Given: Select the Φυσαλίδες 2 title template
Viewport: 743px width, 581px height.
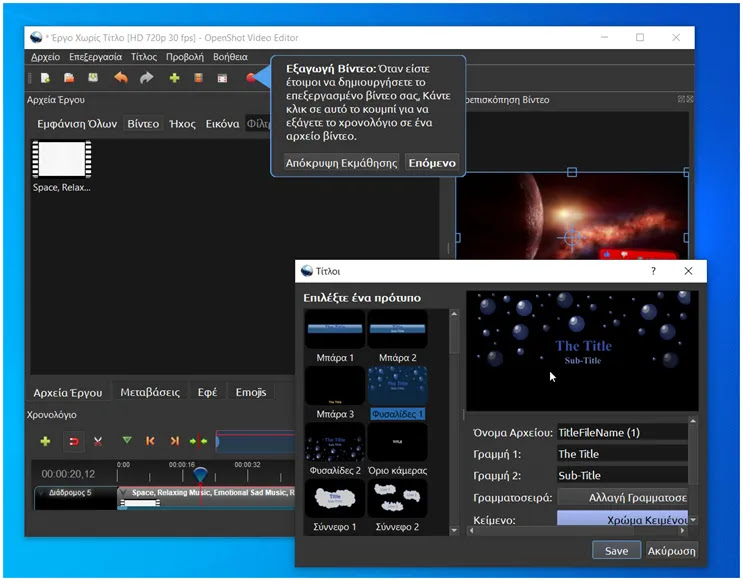Looking at the screenshot, I should [x=335, y=450].
